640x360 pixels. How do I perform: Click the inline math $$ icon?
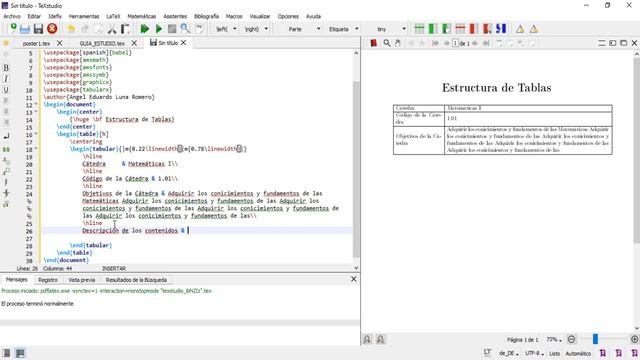6,149
